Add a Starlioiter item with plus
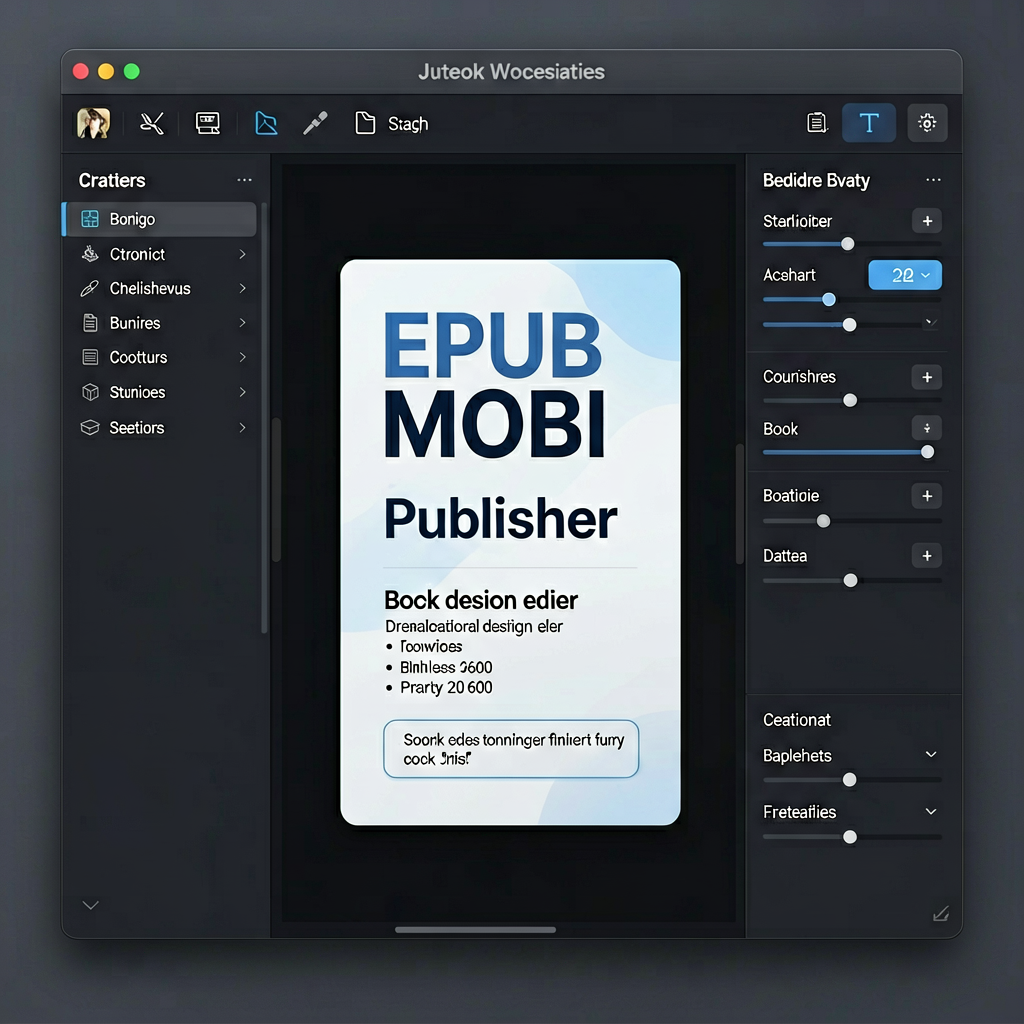Viewport: 1024px width, 1024px height. tap(927, 221)
